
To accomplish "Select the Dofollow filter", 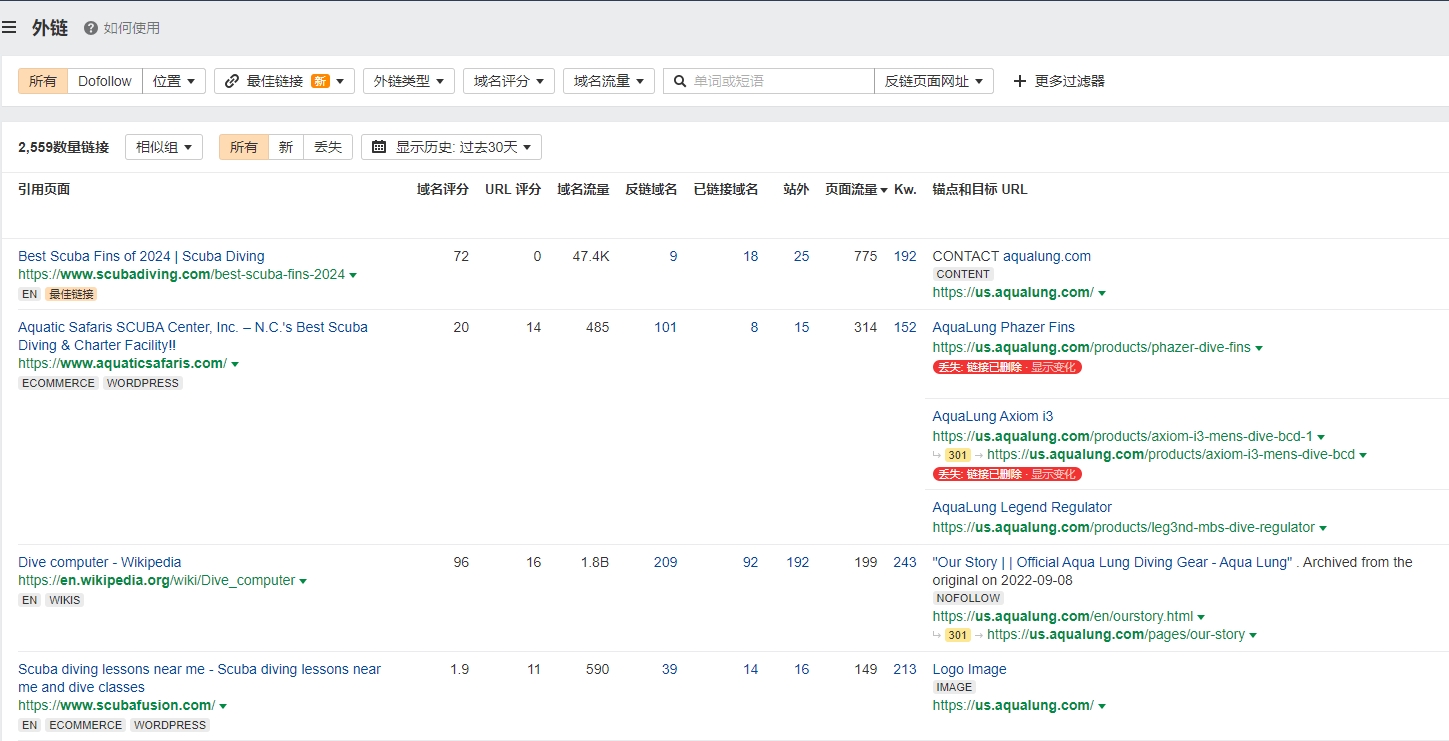I will (x=105, y=81).
